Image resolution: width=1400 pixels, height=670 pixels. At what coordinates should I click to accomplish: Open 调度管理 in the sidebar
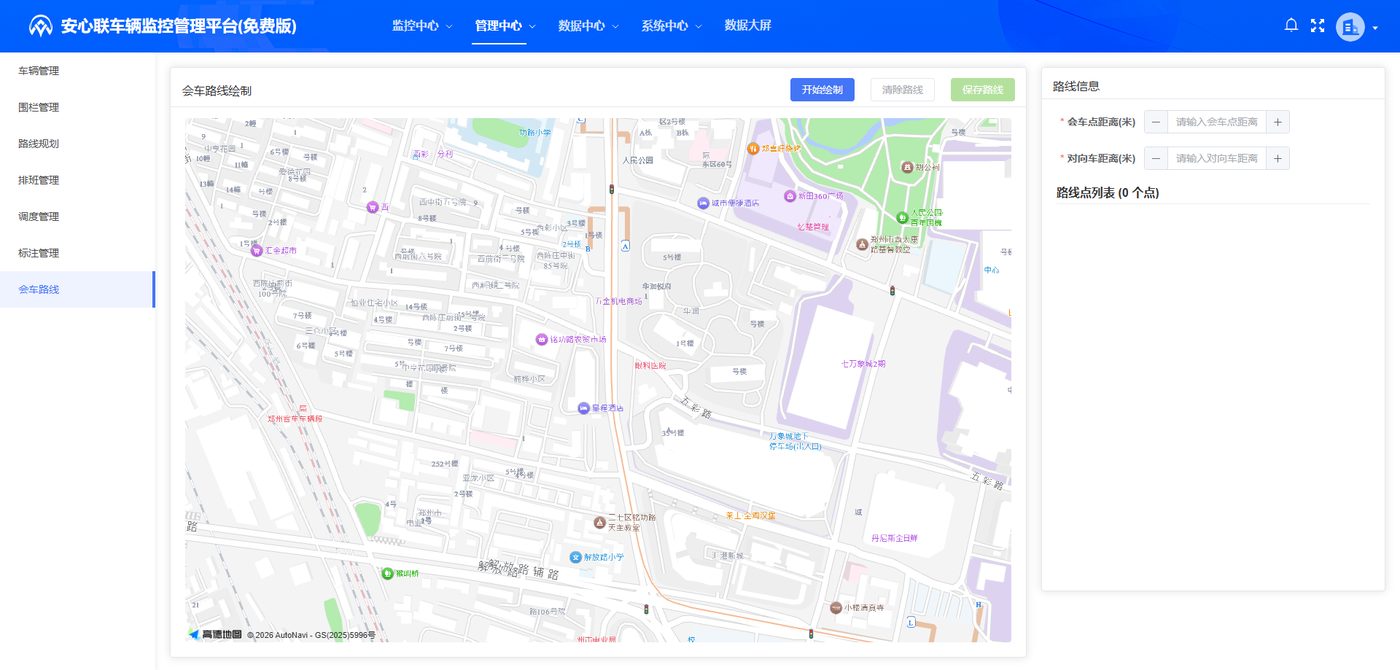coord(77,216)
